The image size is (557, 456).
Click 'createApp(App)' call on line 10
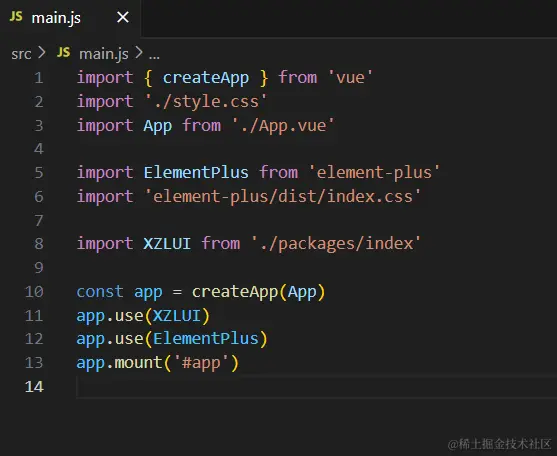point(258,292)
